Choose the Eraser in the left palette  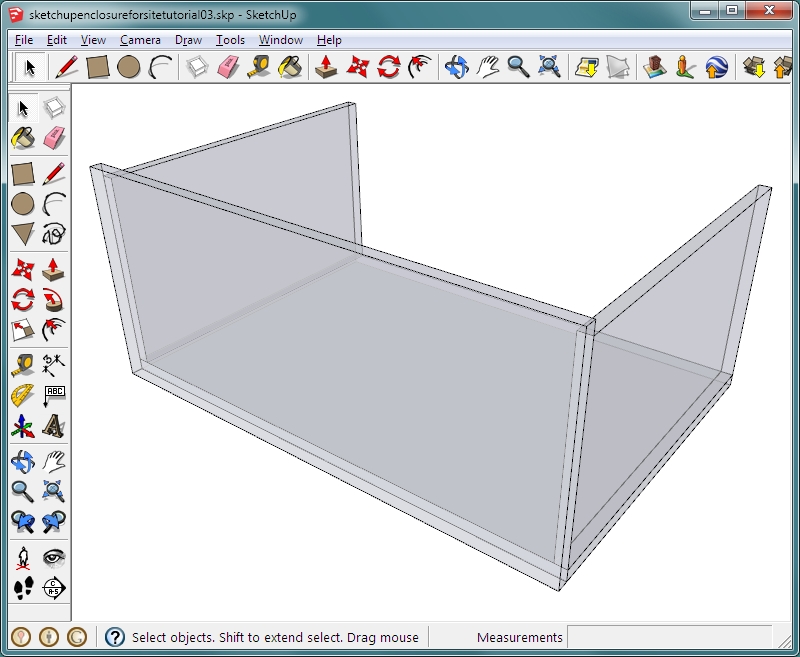click(54, 138)
